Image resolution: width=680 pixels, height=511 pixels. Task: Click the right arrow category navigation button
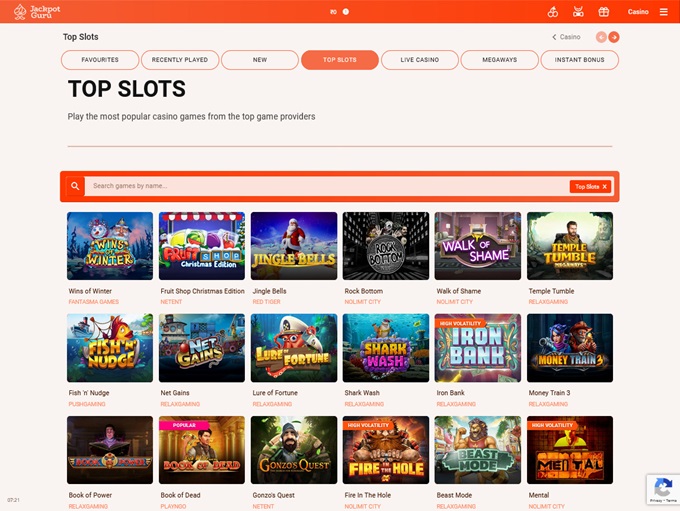[x=614, y=37]
